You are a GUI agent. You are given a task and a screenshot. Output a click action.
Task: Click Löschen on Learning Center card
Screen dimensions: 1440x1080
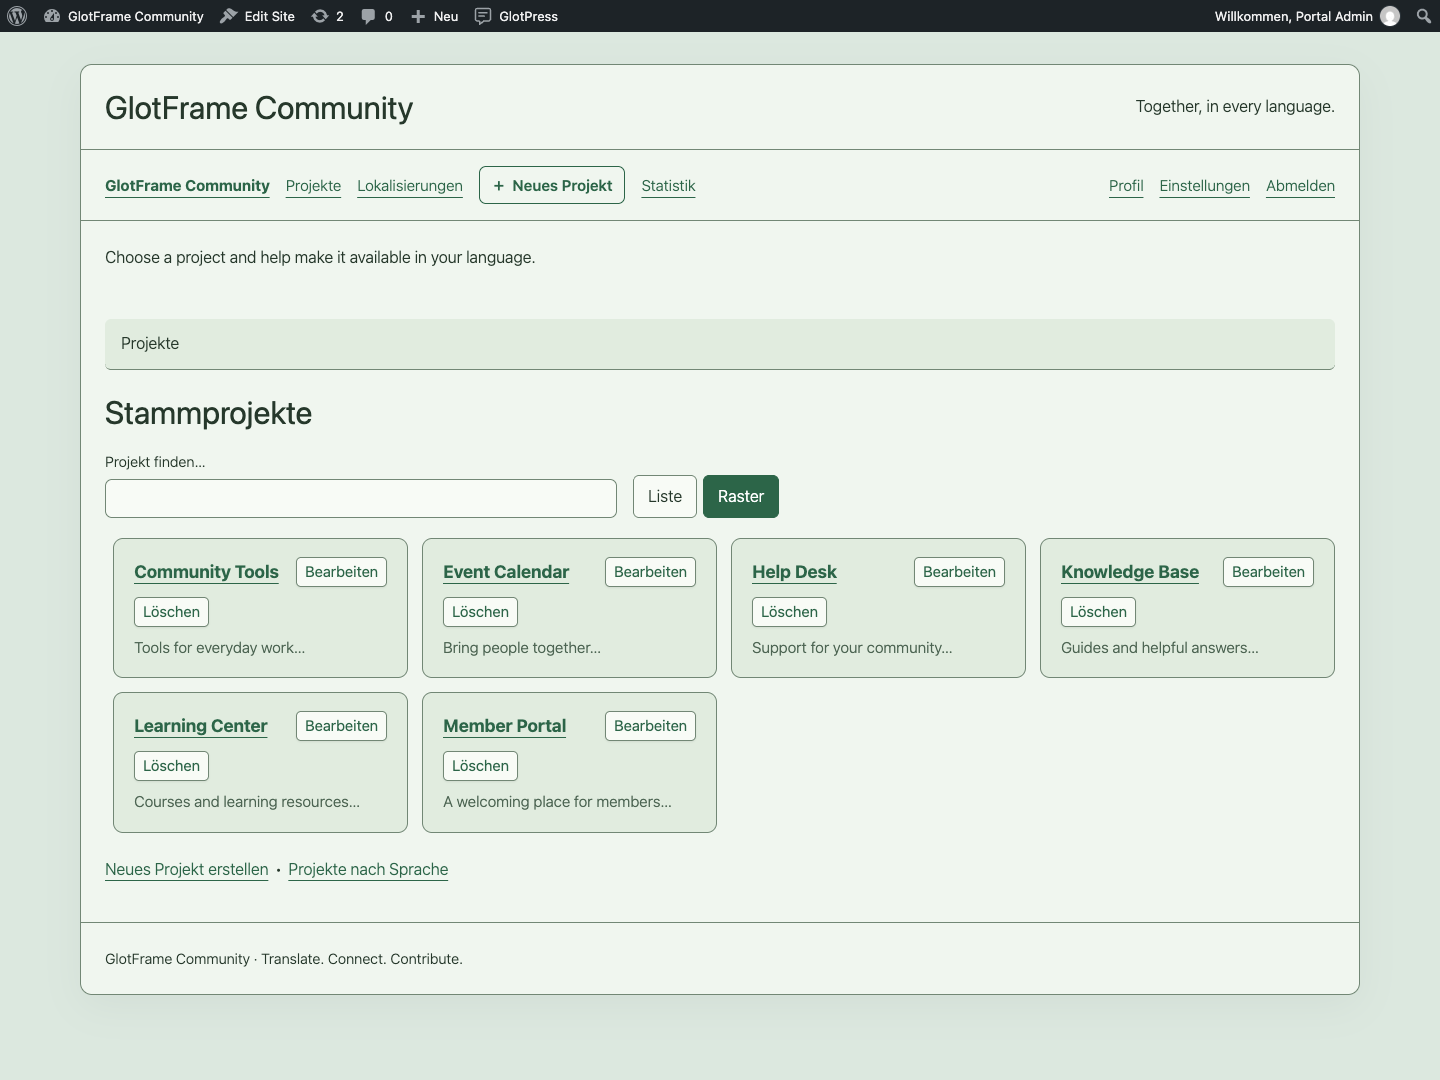[x=171, y=766]
